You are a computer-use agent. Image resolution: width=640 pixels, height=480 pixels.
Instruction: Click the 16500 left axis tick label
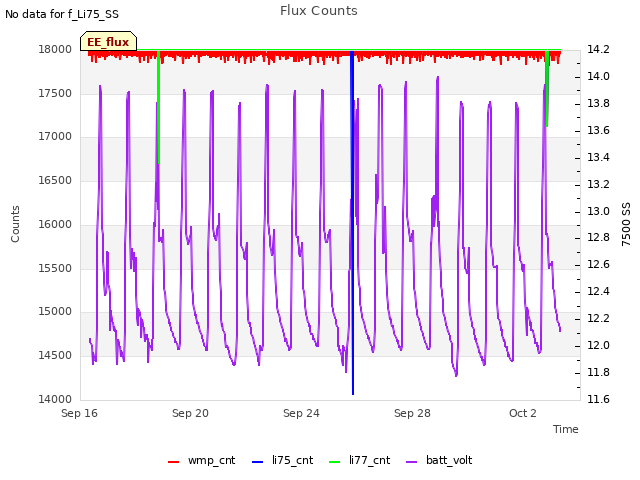(x=55, y=180)
